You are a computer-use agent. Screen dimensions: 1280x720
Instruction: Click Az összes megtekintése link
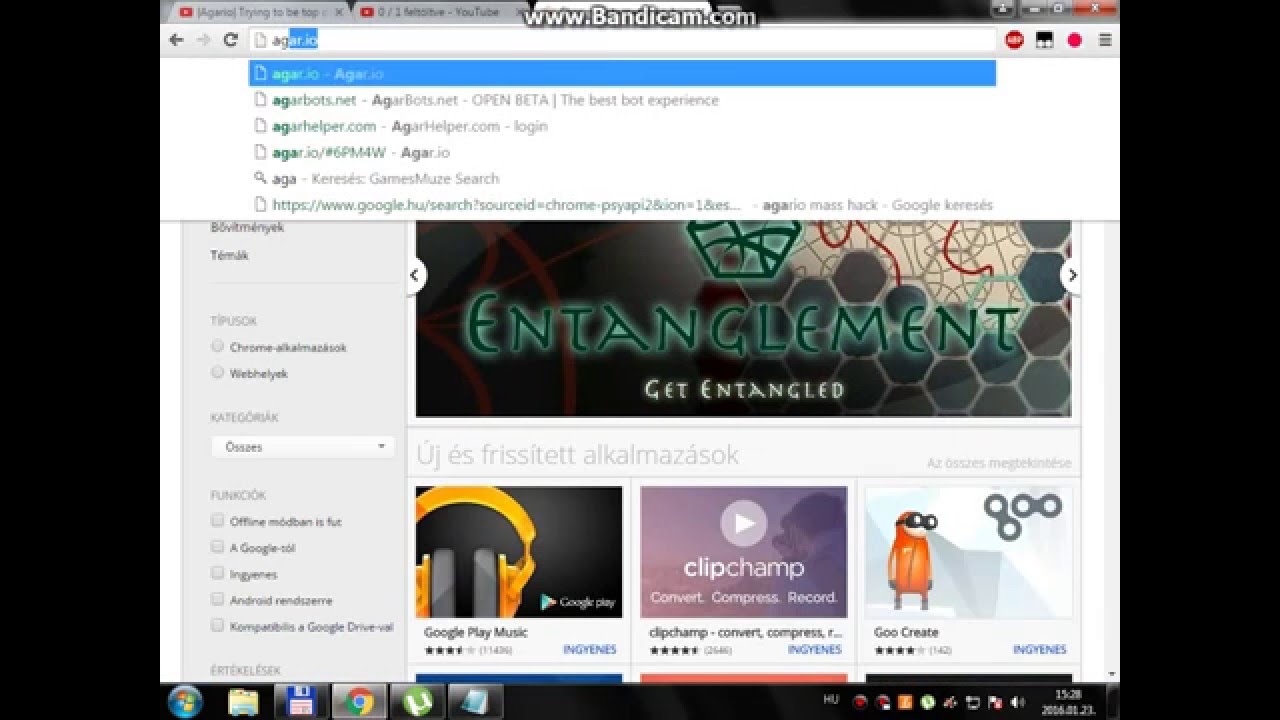pos(998,463)
